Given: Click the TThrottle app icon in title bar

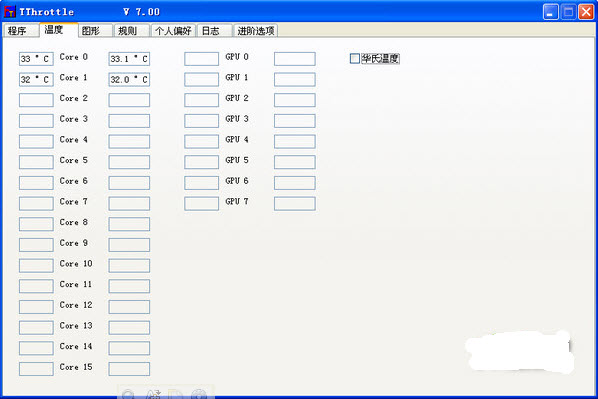Looking at the screenshot, I should pos(10,12).
